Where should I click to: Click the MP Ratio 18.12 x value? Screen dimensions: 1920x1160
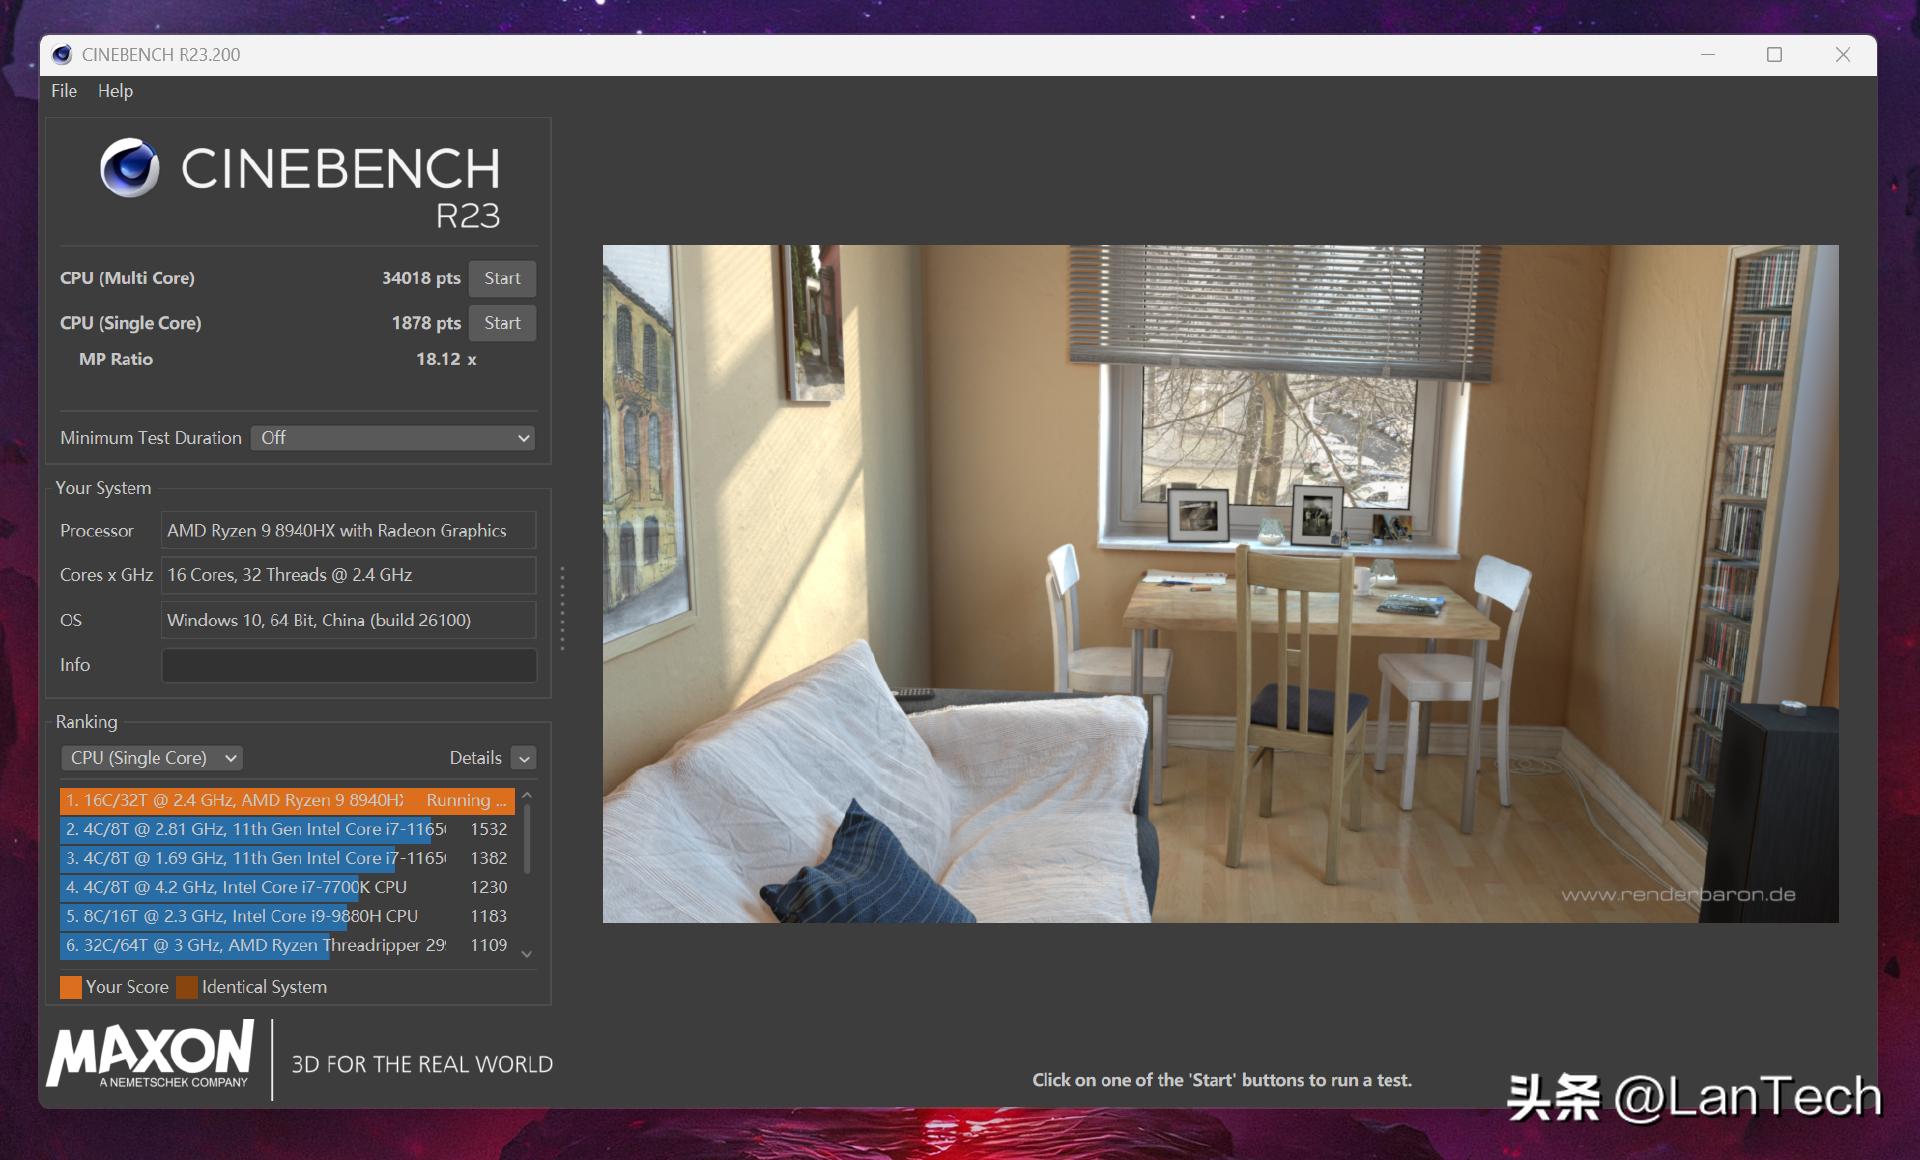coord(446,359)
